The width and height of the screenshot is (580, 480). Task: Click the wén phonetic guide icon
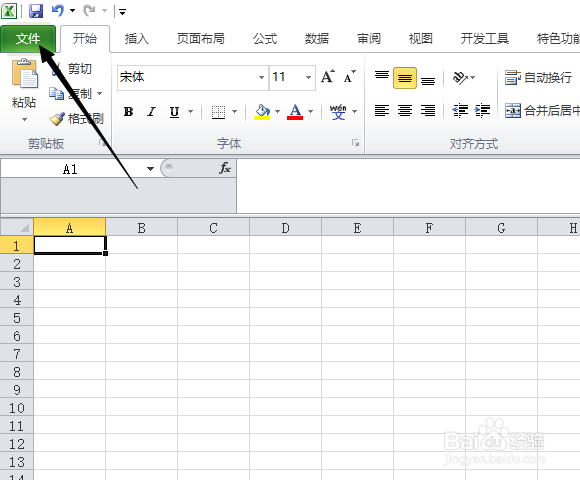click(338, 111)
